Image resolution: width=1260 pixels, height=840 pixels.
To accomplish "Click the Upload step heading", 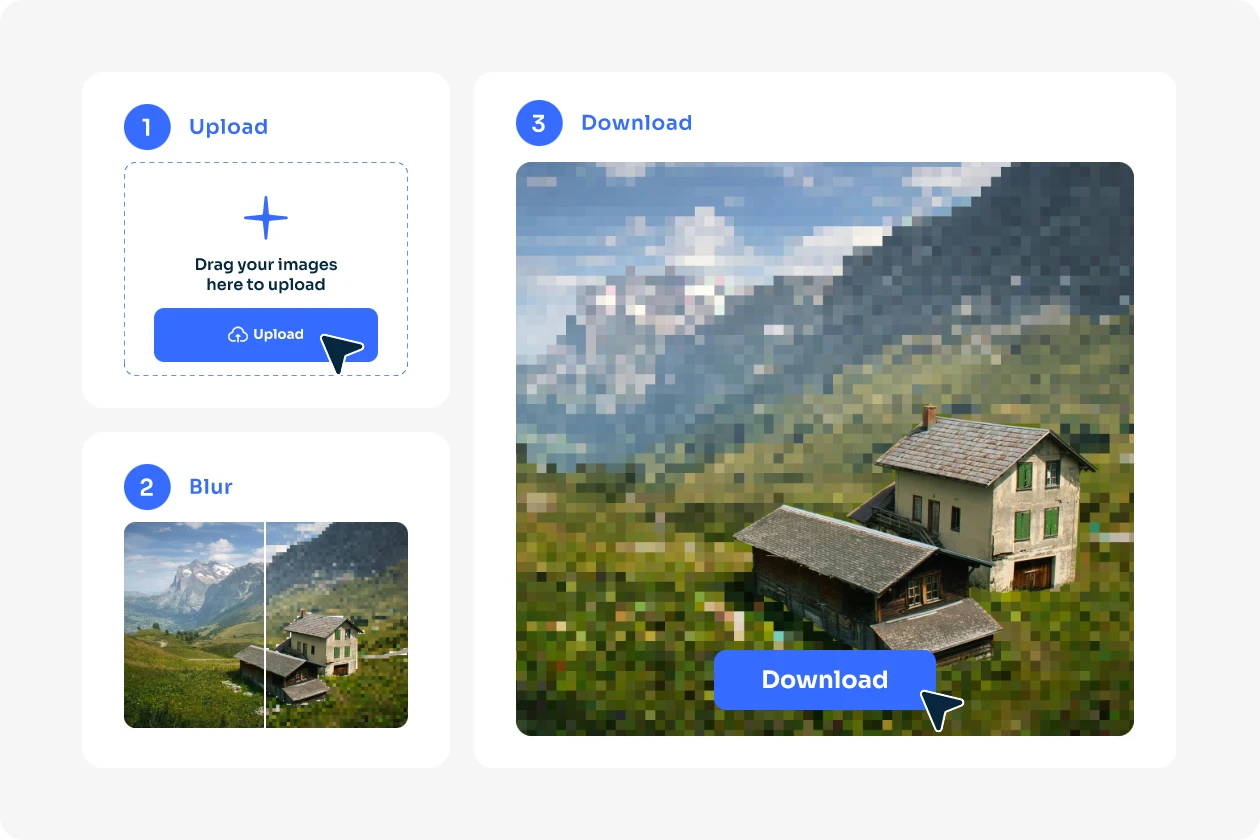I will tap(228, 127).
